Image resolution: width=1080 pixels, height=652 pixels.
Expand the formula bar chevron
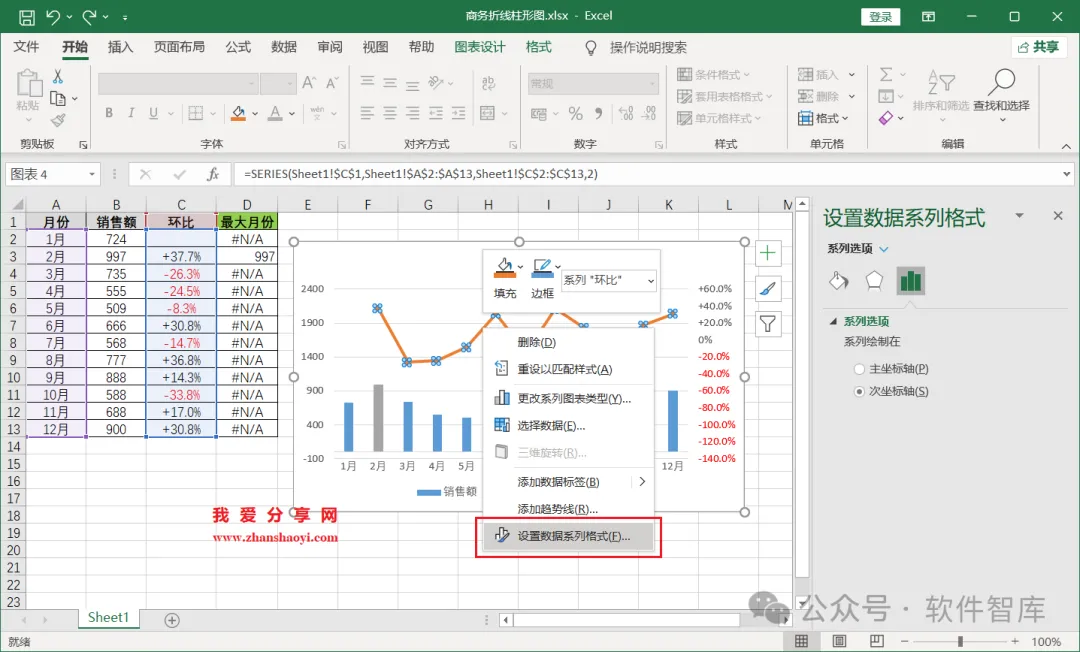[1066, 174]
